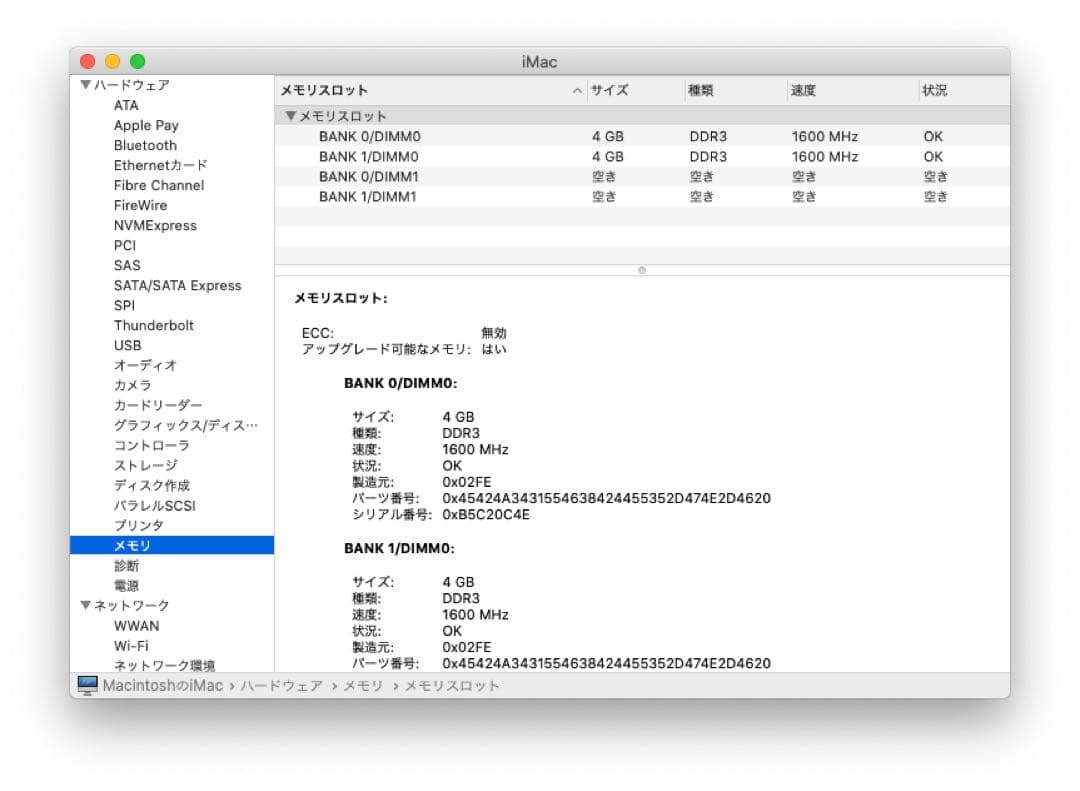Click ECC 無効 value

tap(494, 333)
